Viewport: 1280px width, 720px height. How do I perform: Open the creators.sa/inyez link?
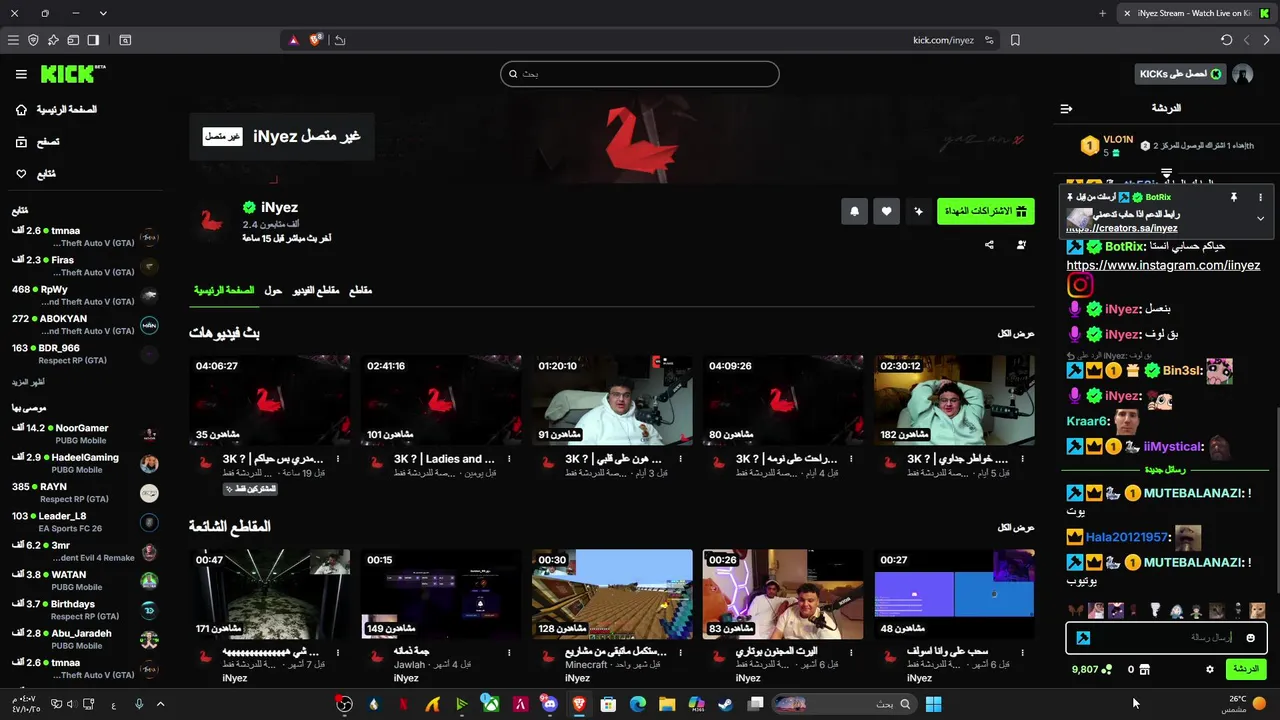click(x=1122, y=229)
